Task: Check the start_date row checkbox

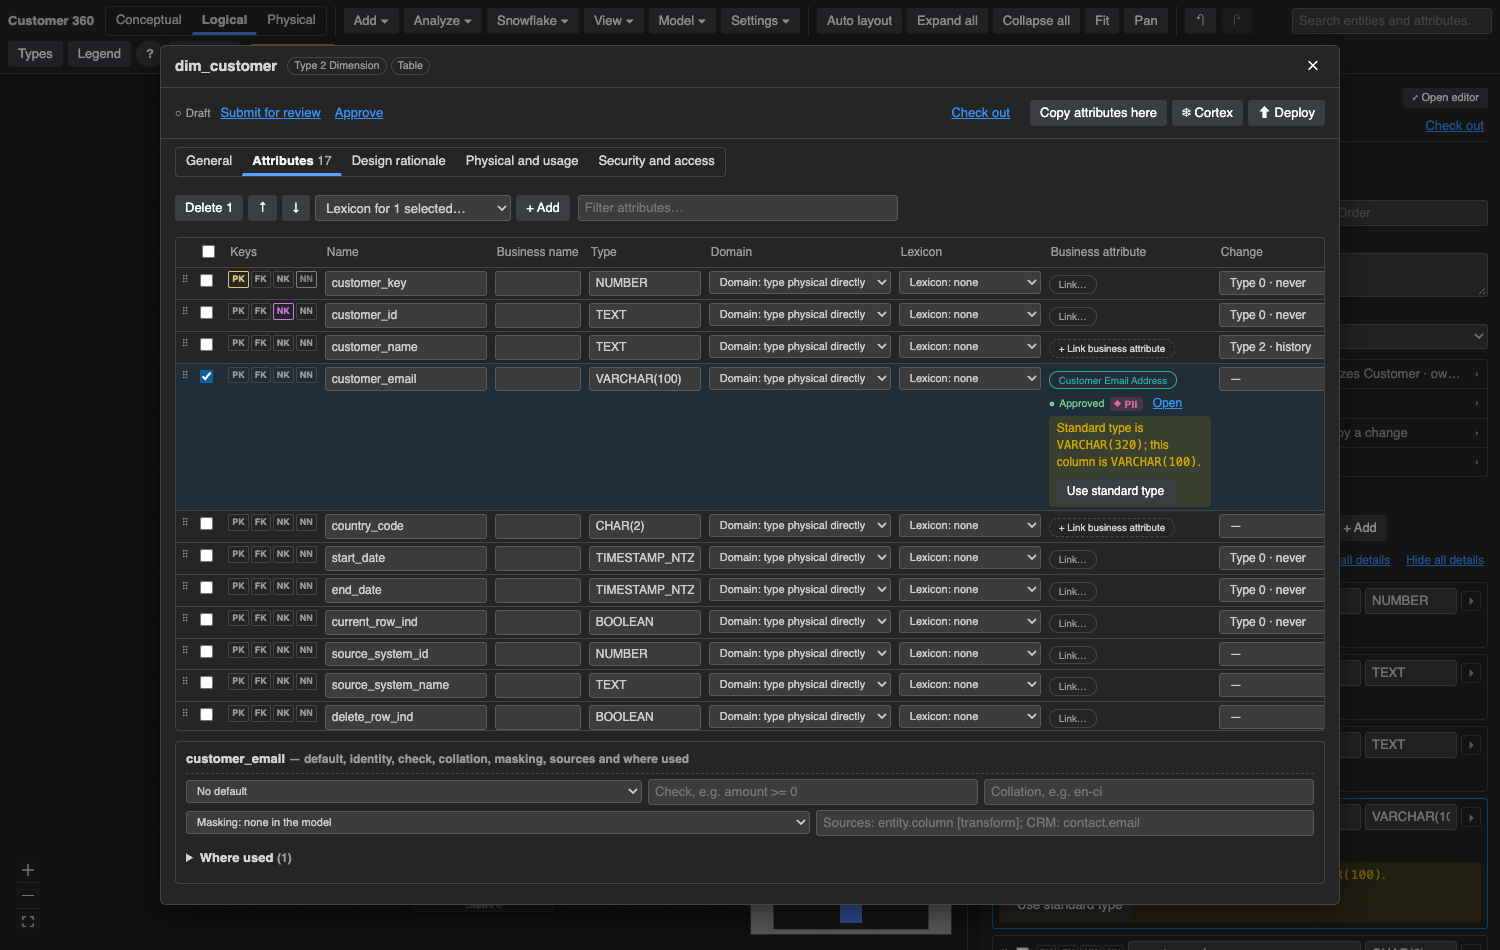Action: coord(206,556)
